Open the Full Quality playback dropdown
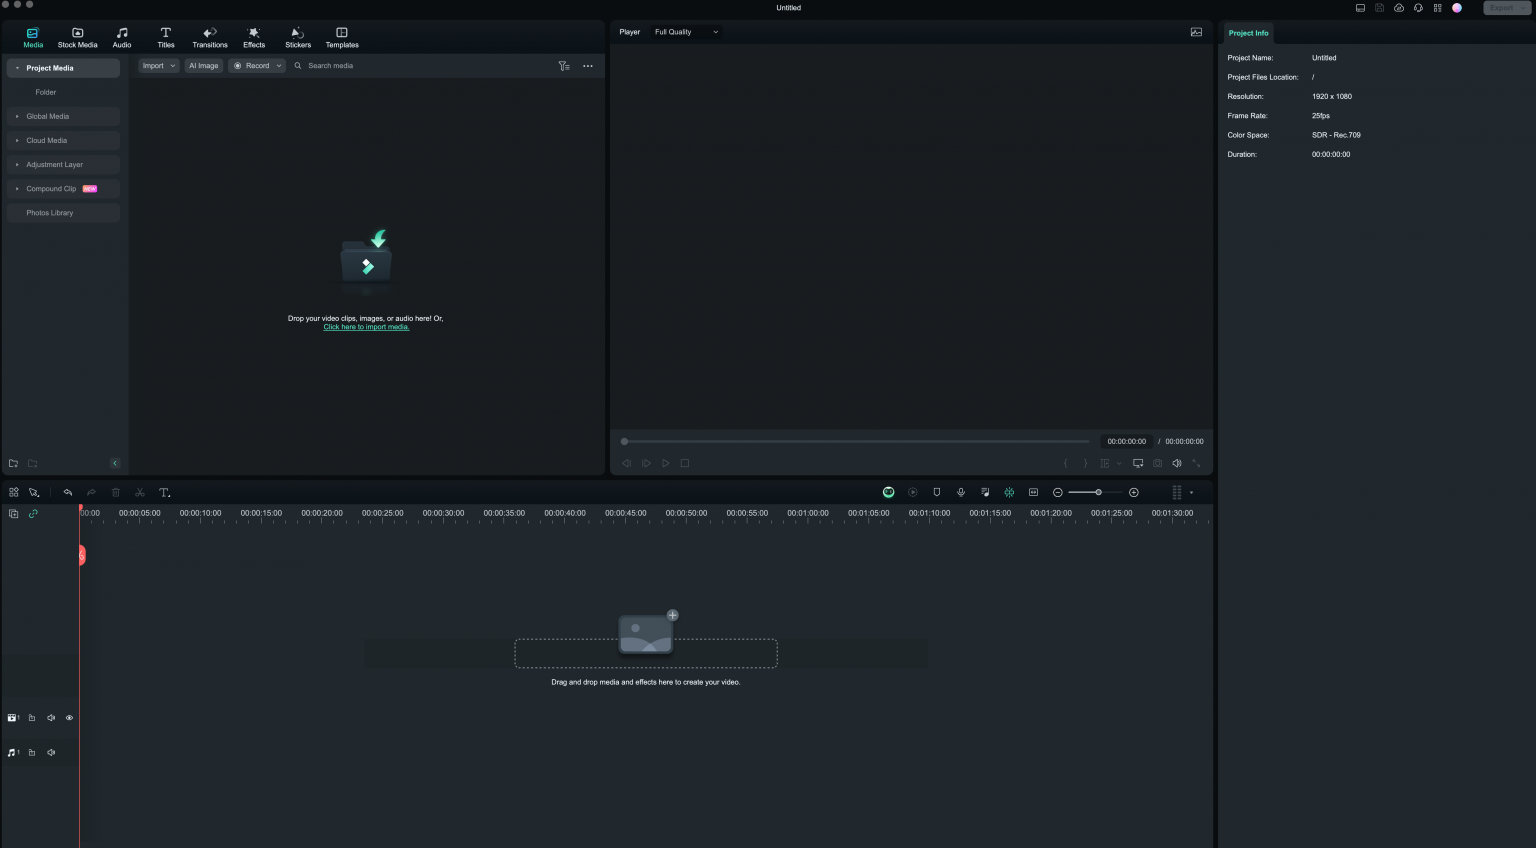This screenshot has width=1536, height=848. click(685, 31)
